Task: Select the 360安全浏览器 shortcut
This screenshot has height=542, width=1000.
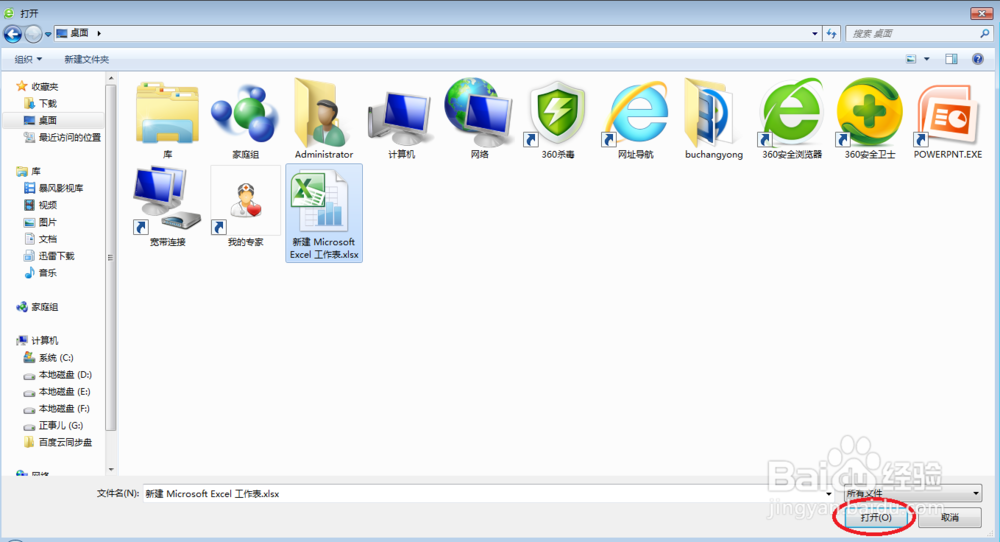Action: click(x=792, y=119)
